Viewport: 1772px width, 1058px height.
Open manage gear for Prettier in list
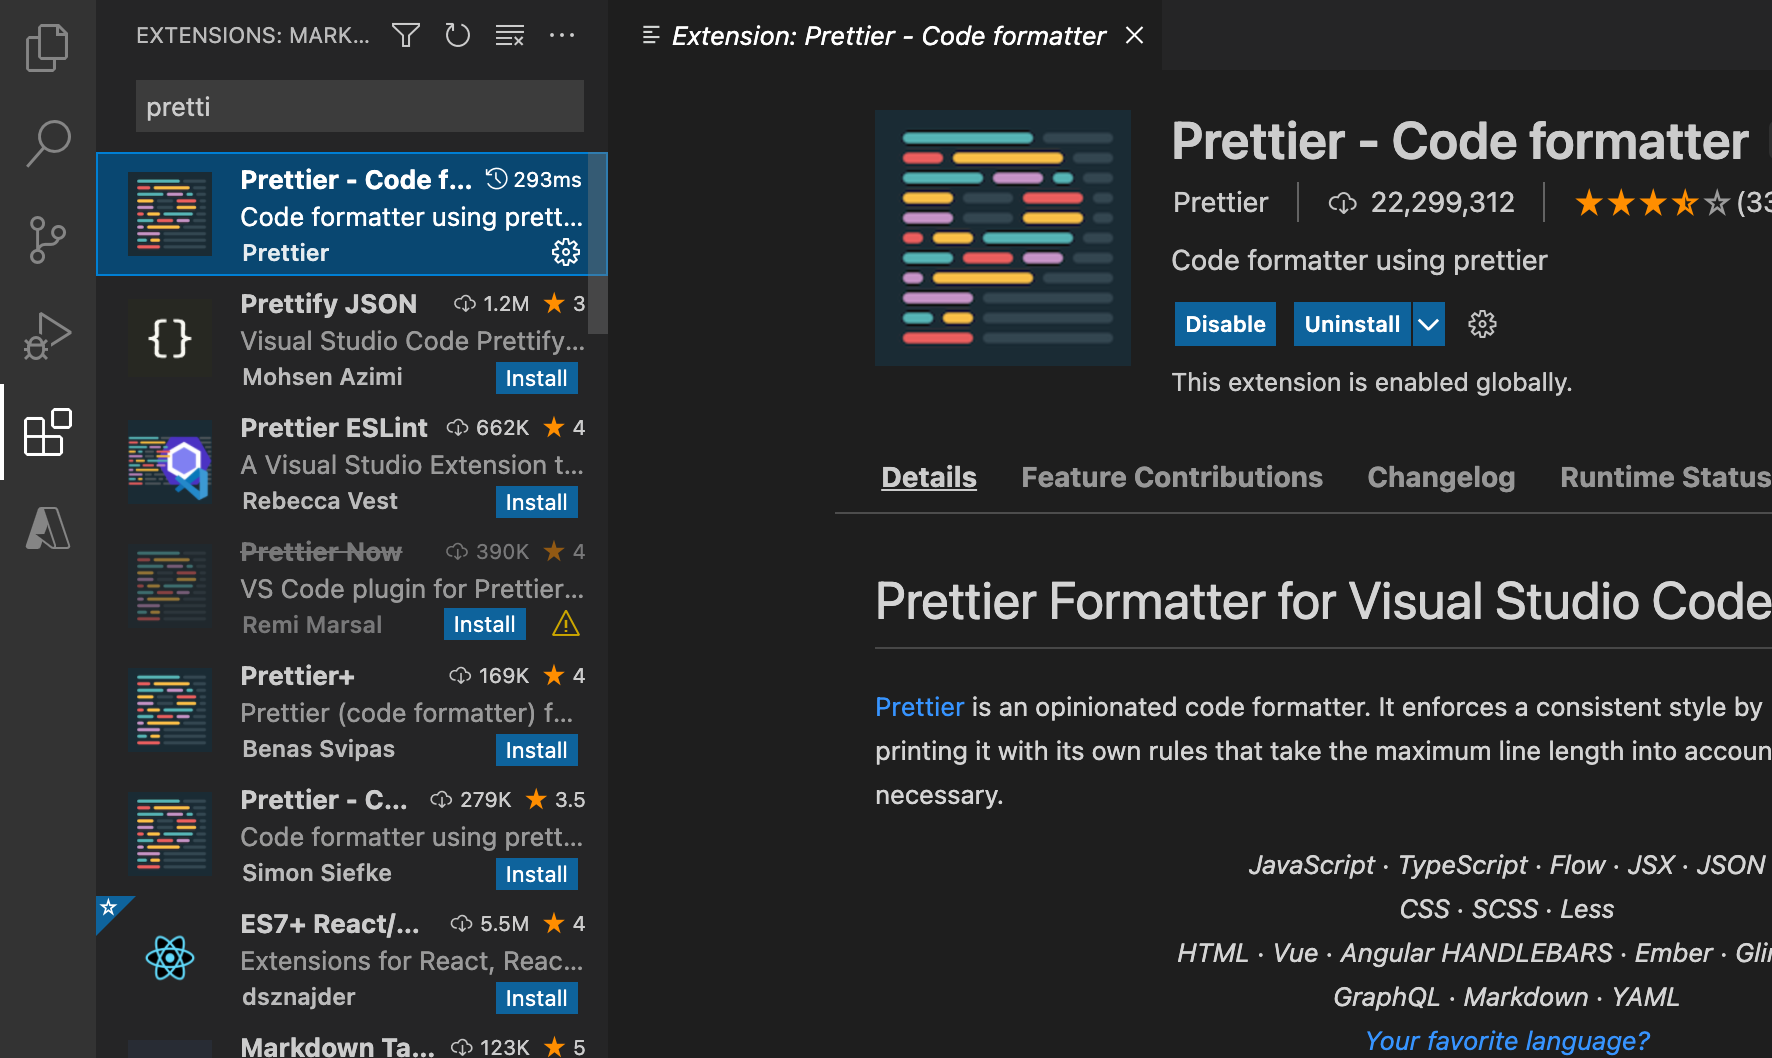pos(566,252)
